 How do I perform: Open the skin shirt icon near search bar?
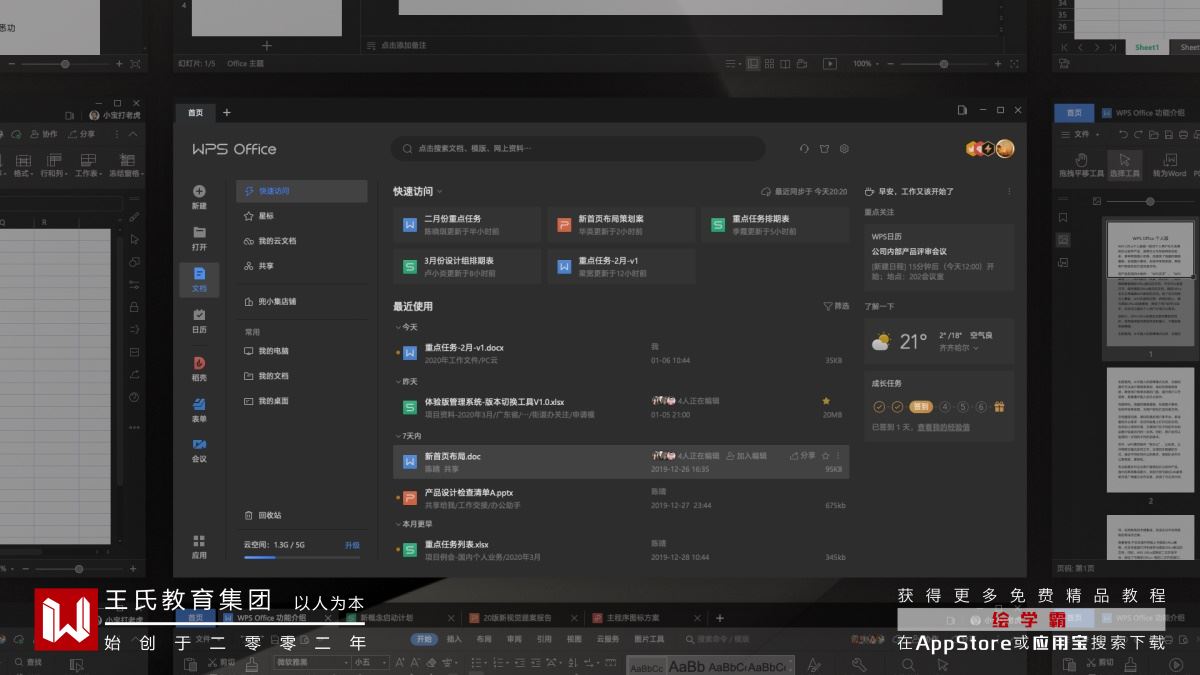click(824, 149)
